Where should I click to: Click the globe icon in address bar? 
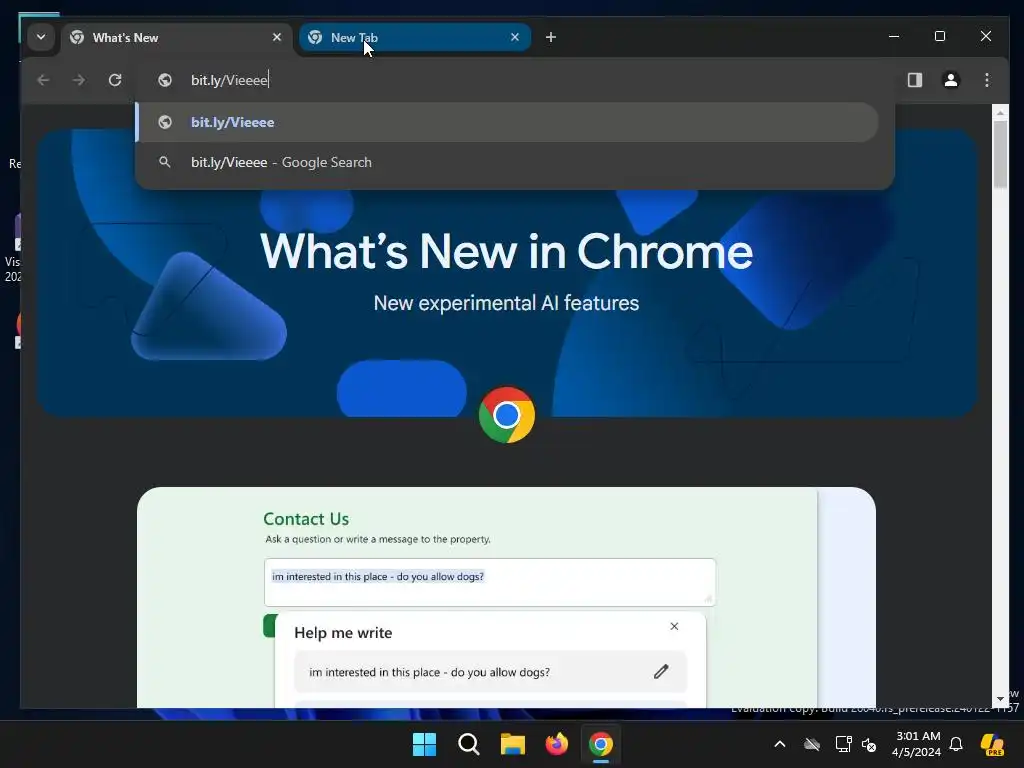[x=165, y=80]
